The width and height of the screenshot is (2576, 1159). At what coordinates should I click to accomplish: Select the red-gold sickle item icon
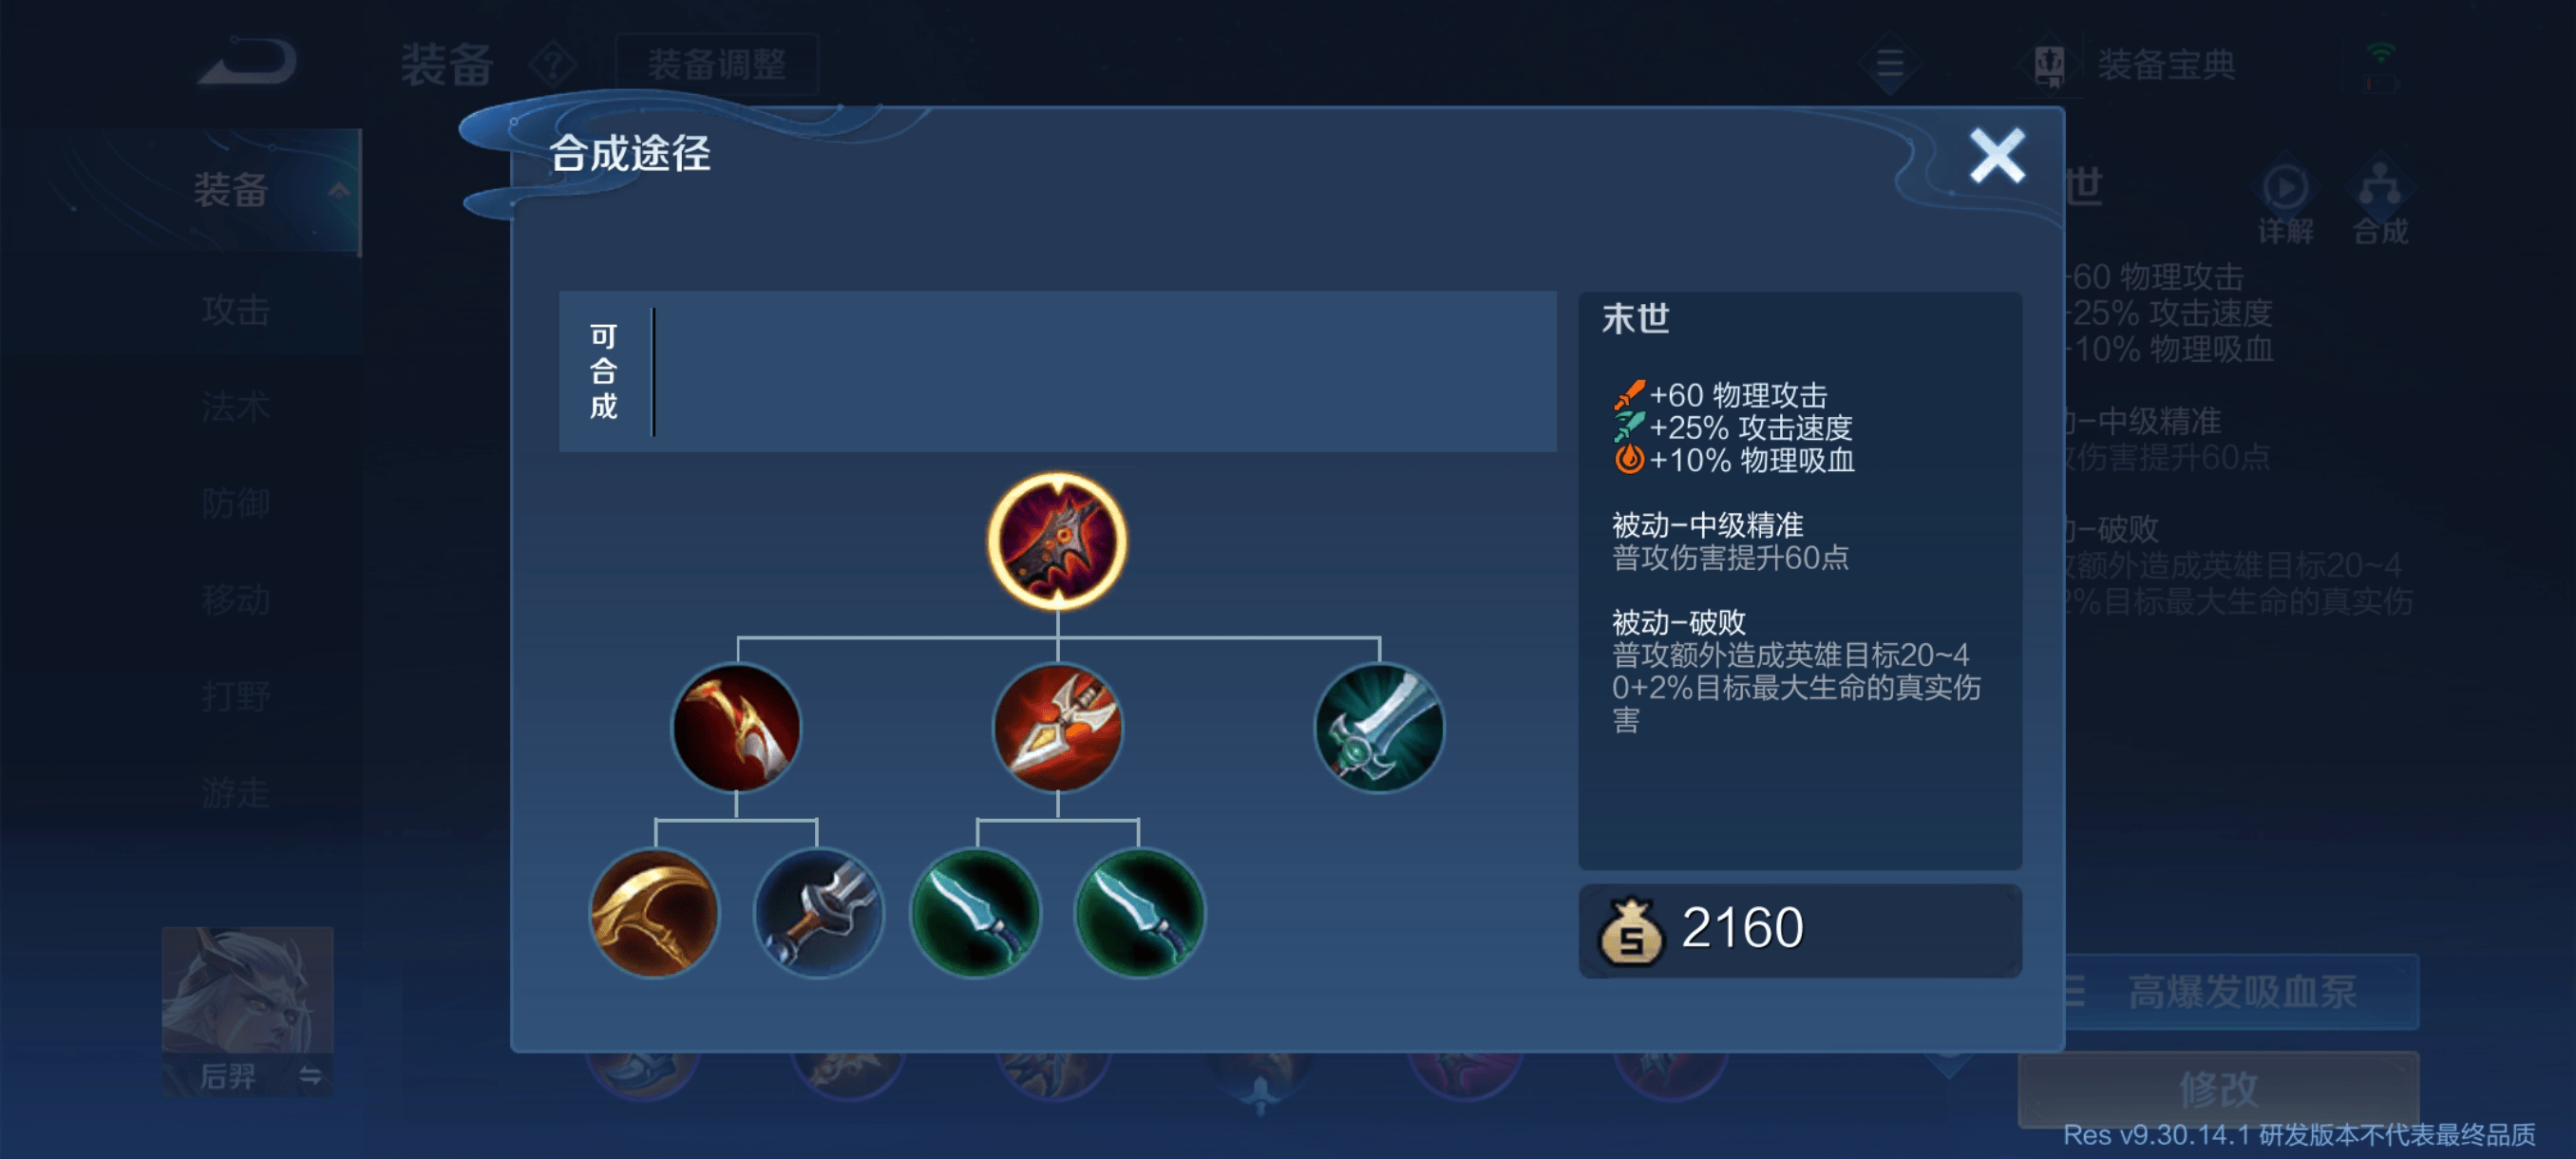(x=736, y=727)
